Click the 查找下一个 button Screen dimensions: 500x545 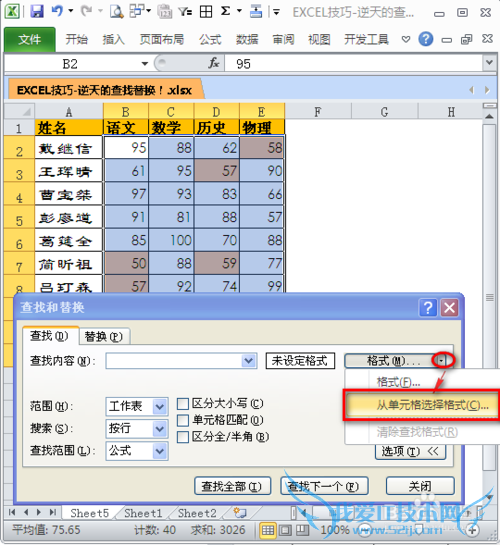click(324, 486)
